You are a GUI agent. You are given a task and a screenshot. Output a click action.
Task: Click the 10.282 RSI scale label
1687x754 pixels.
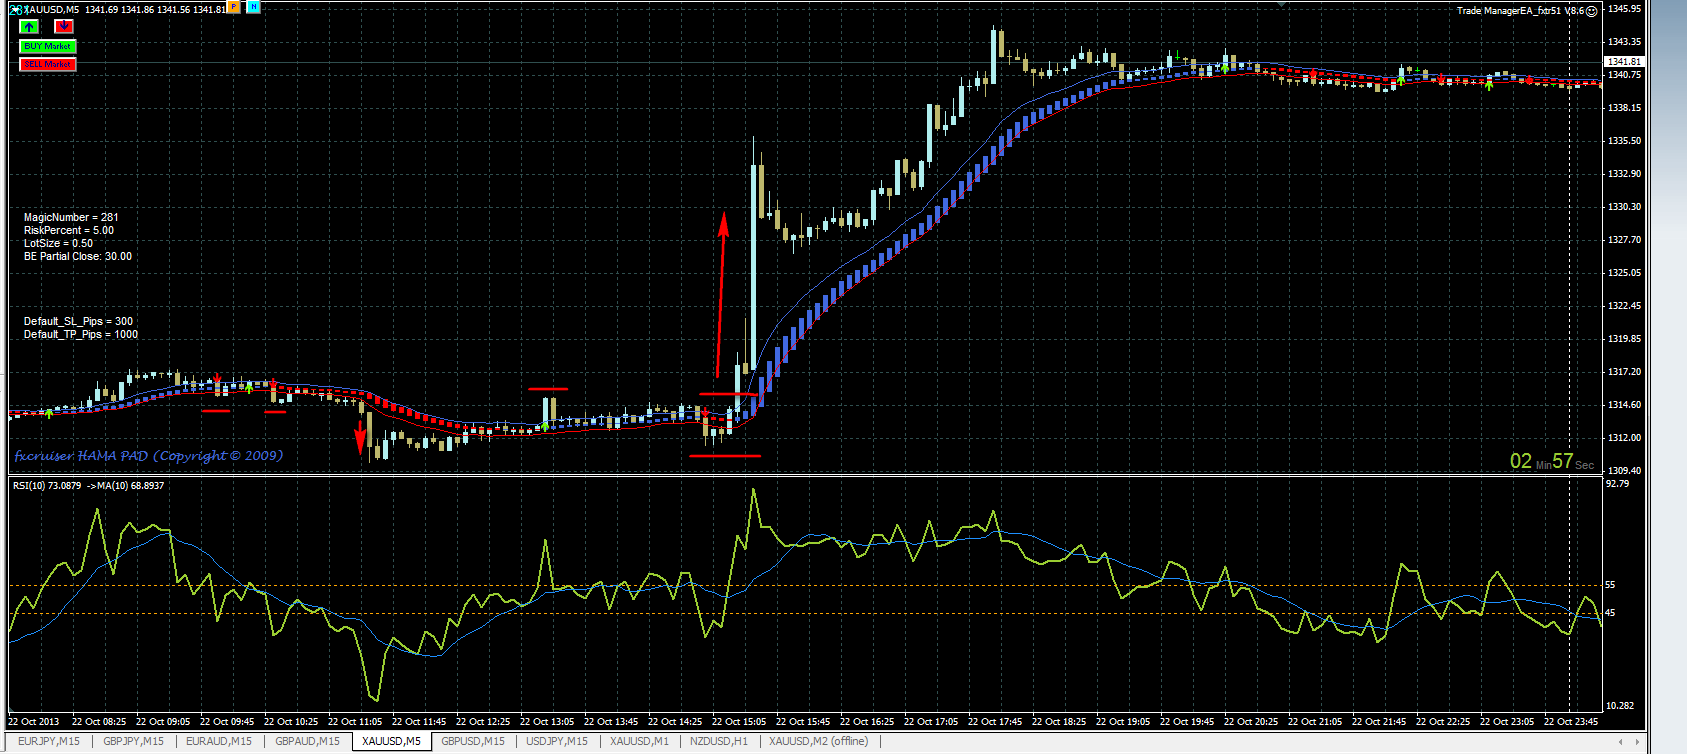click(x=1620, y=706)
